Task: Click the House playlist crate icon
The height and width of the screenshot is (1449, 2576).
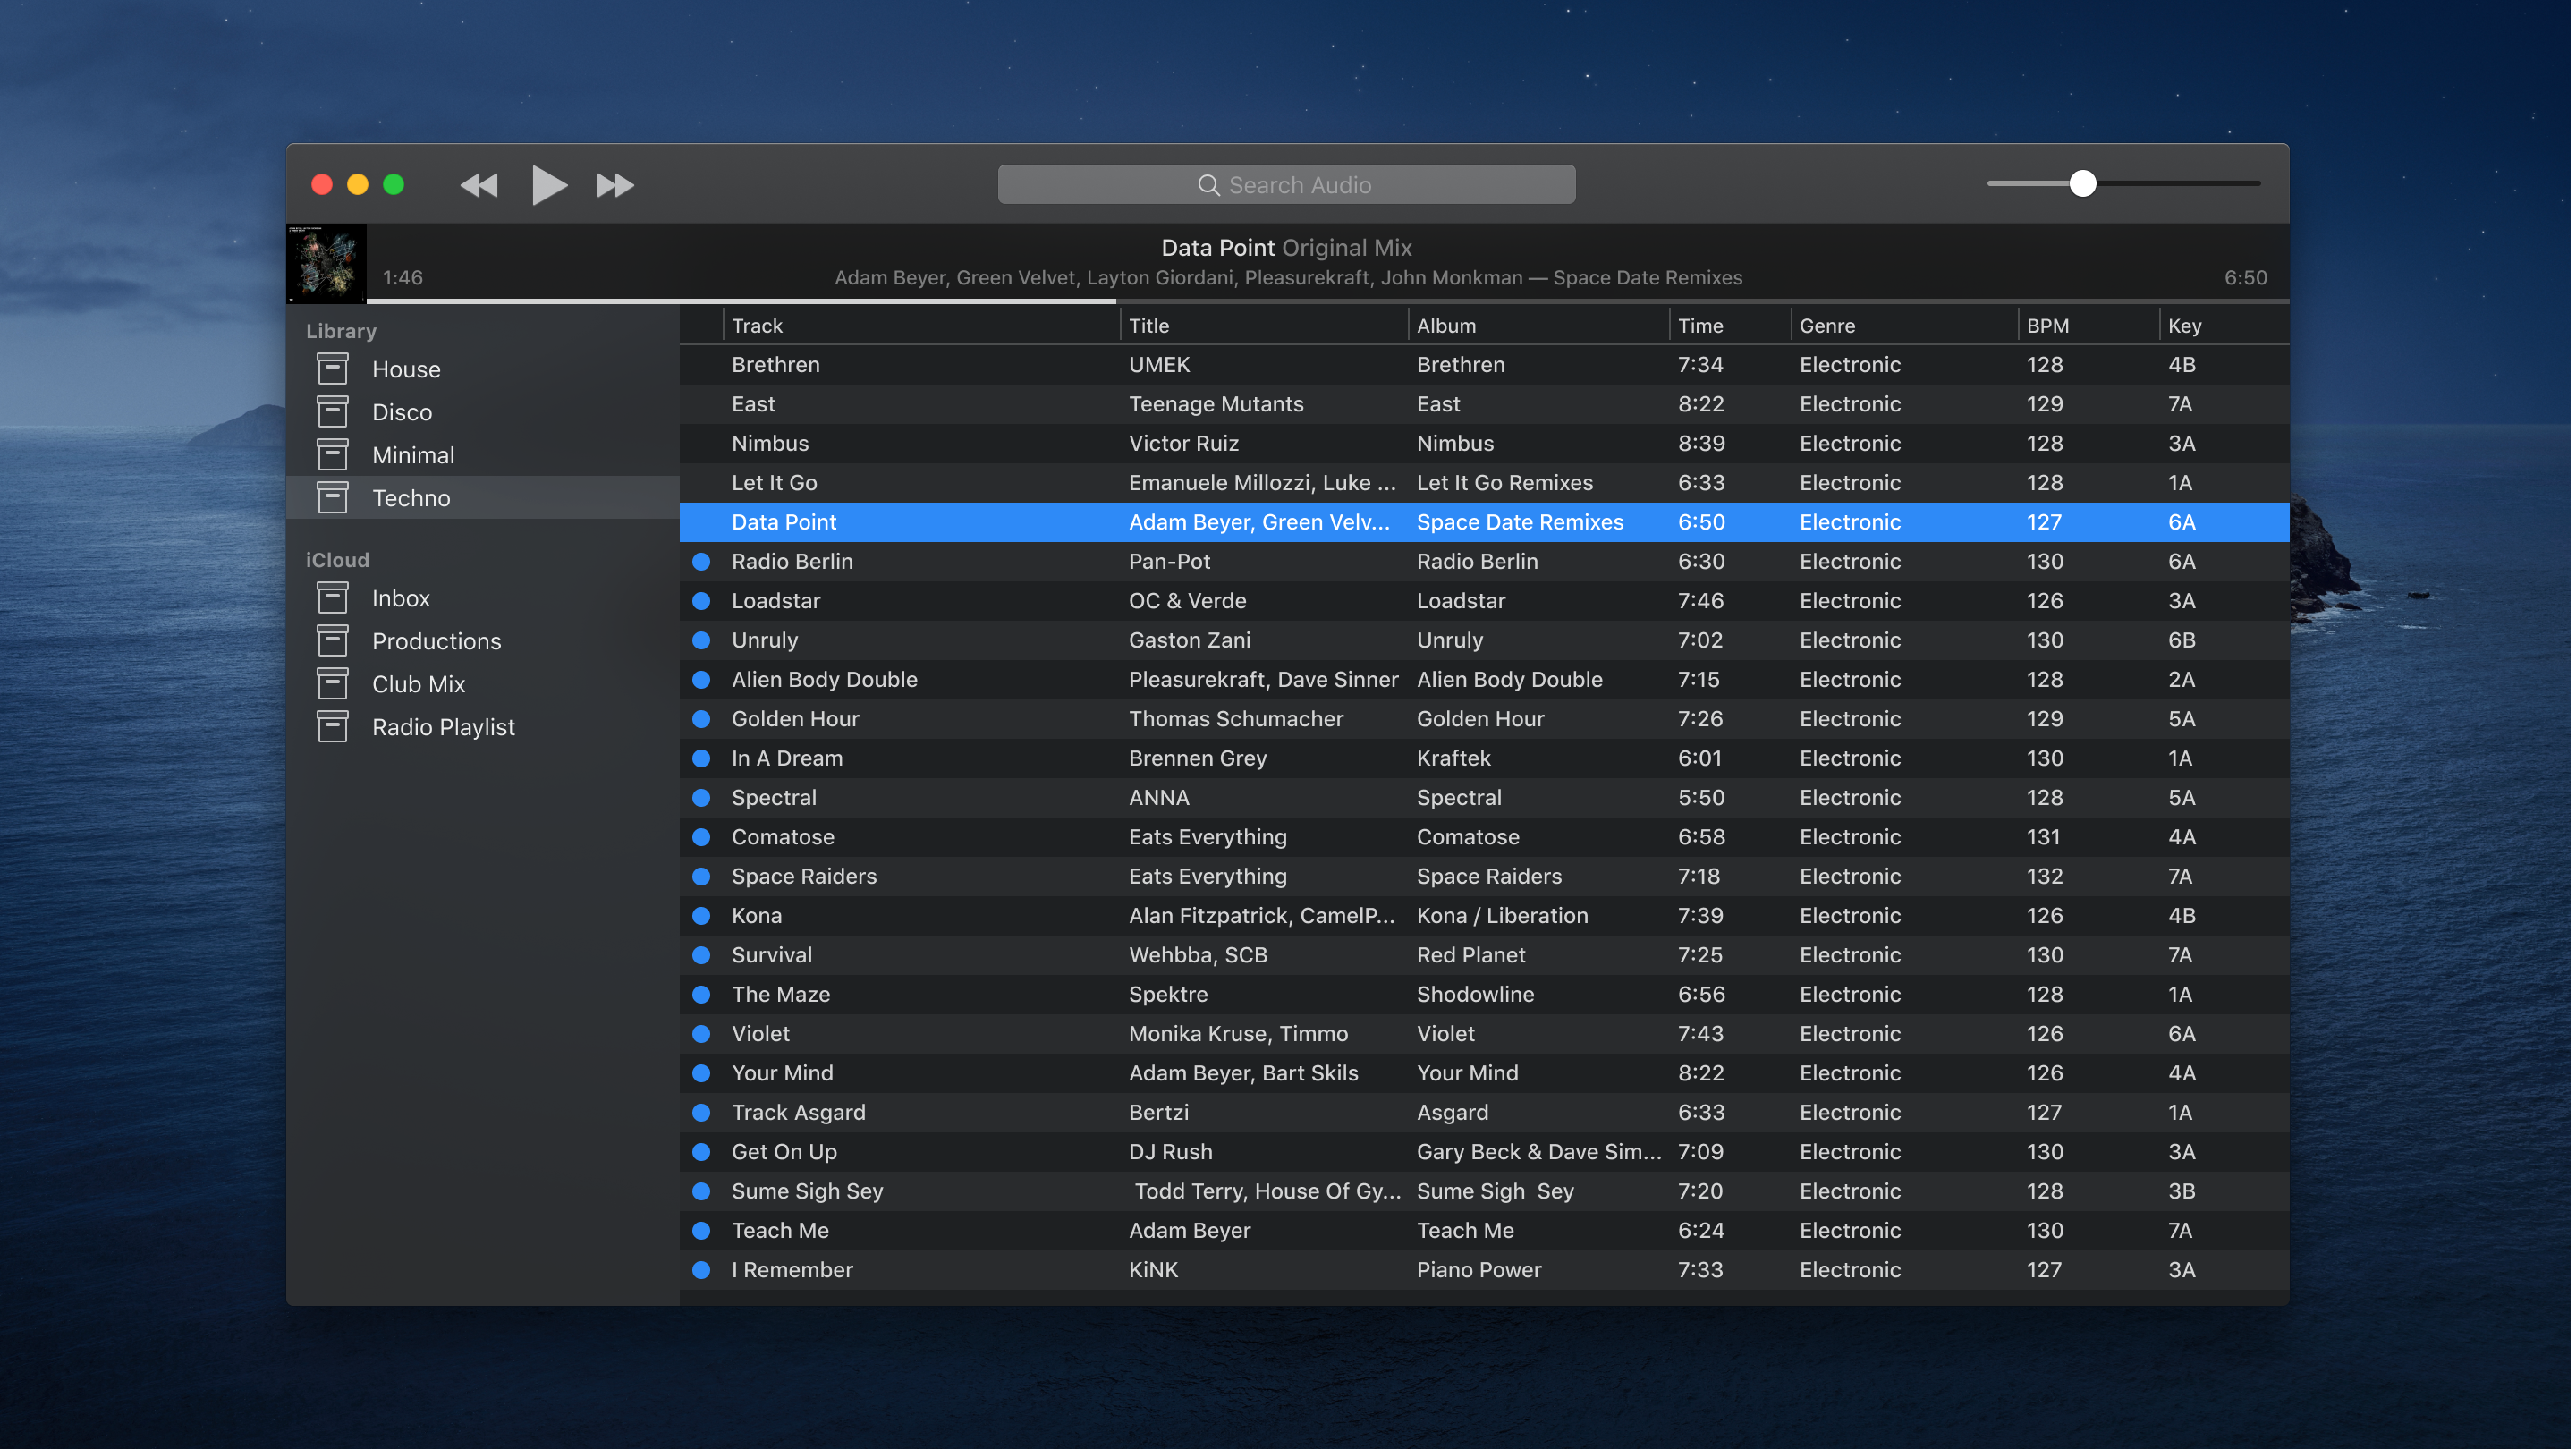Action: pos(332,369)
